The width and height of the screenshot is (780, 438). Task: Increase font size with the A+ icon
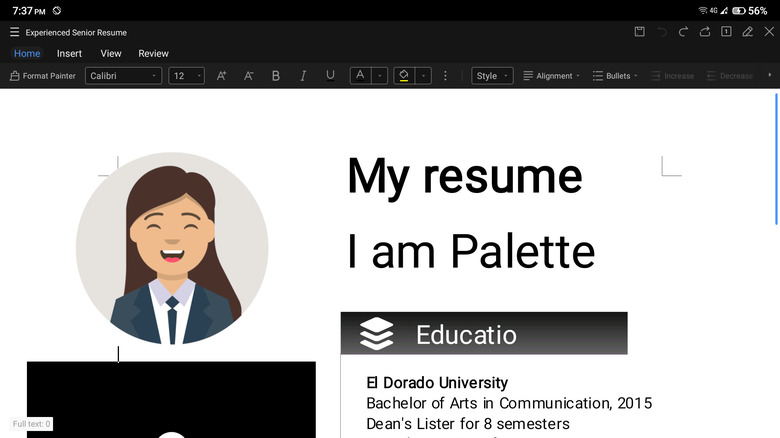(x=222, y=76)
